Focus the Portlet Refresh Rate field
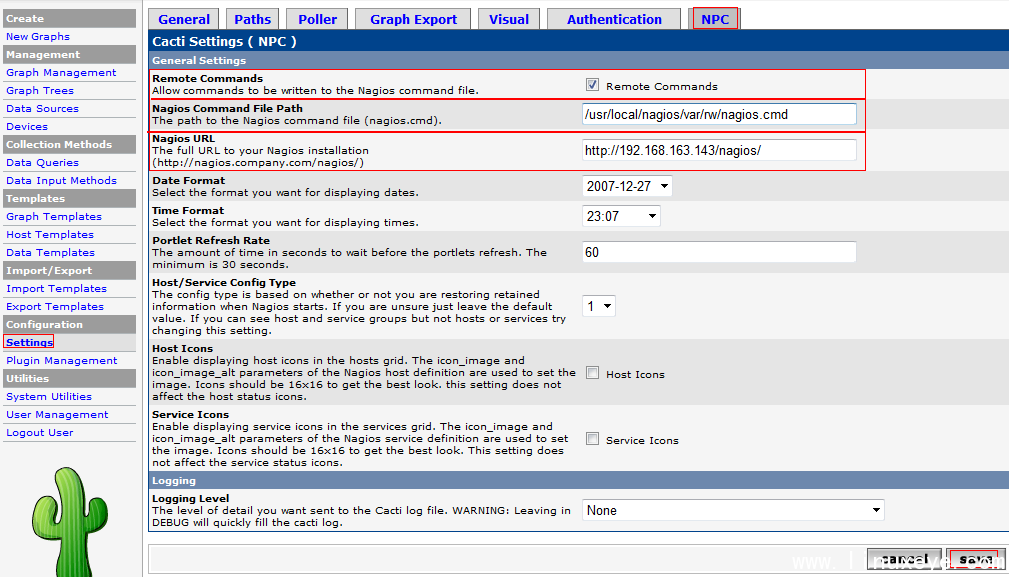This screenshot has width=1009, height=577. pos(719,252)
